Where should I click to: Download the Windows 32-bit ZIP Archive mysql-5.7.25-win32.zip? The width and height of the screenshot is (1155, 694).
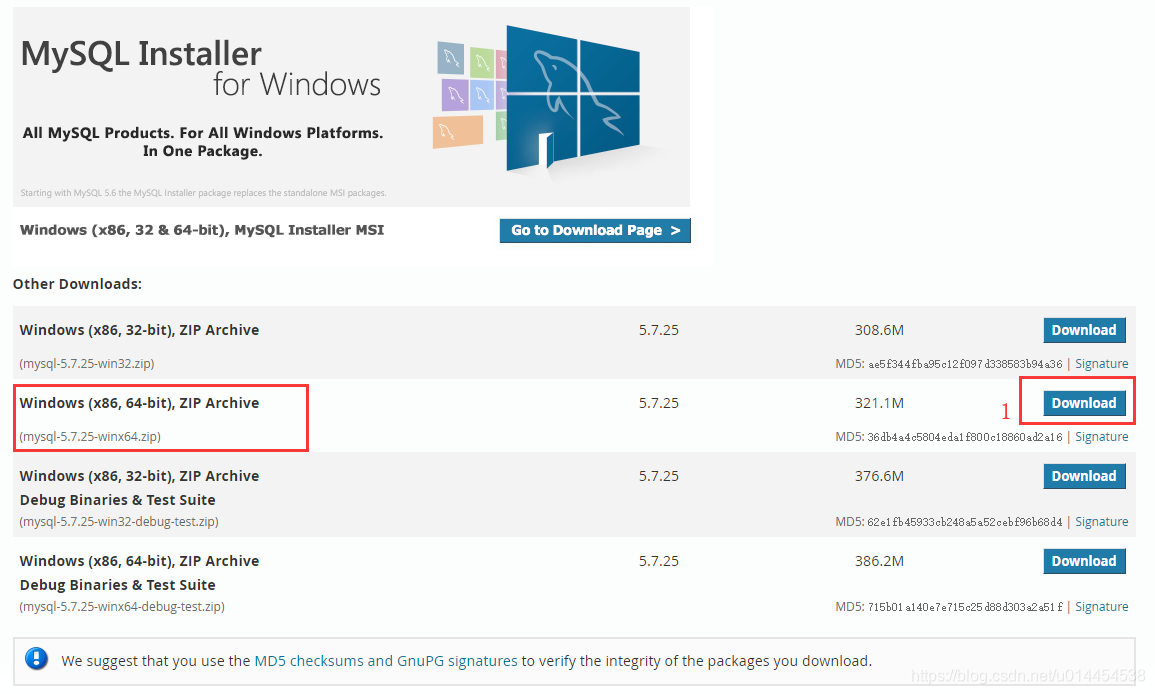pyautogui.click(x=1084, y=330)
